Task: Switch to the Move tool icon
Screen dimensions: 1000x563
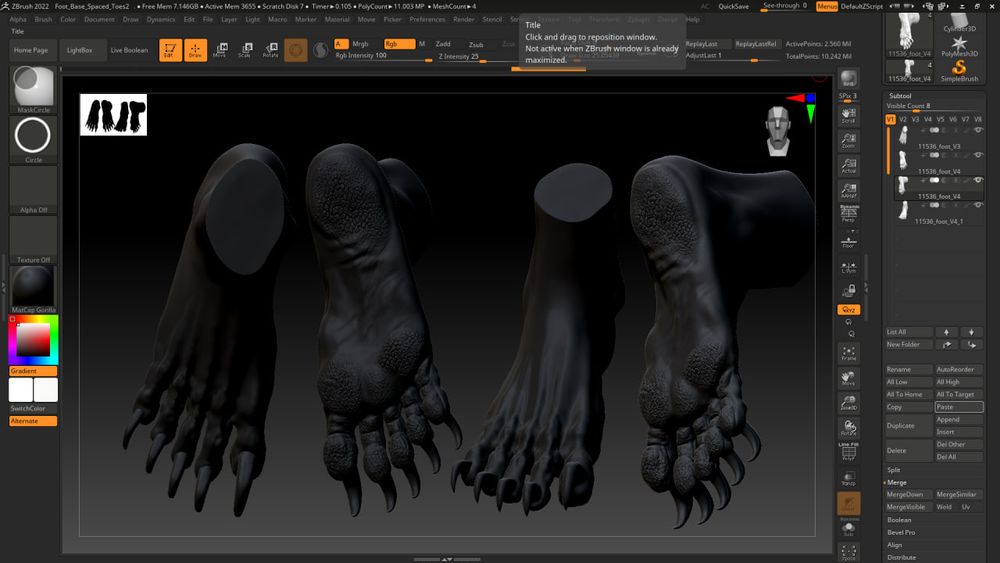Action: [x=220, y=50]
